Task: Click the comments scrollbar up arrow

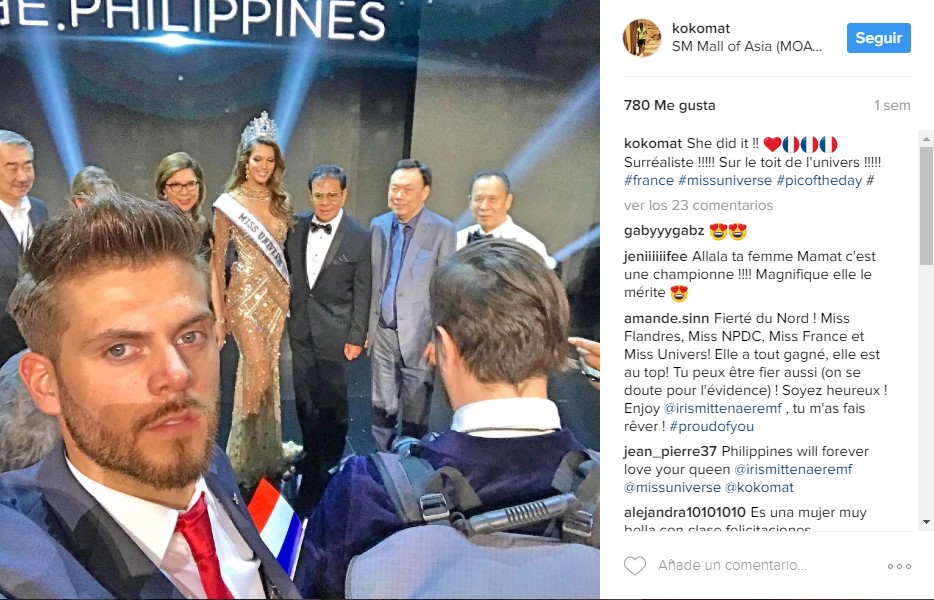Action: click(x=926, y=139)
